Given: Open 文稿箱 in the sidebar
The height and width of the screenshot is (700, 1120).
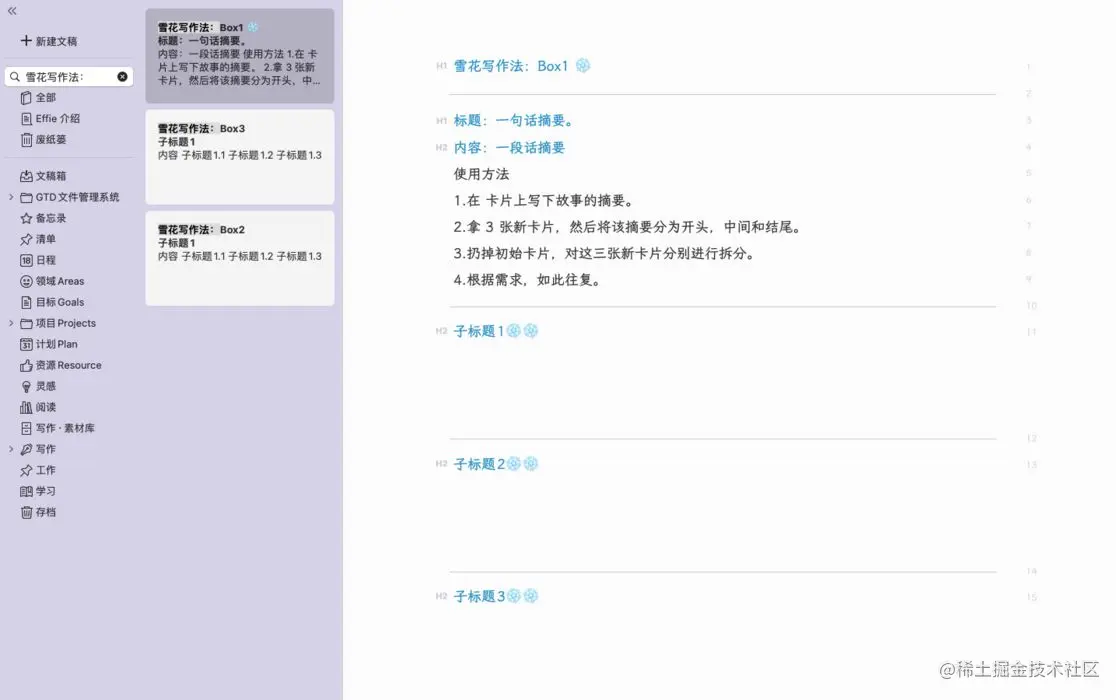Looking at the screenshot, I should tap(51, 176).
